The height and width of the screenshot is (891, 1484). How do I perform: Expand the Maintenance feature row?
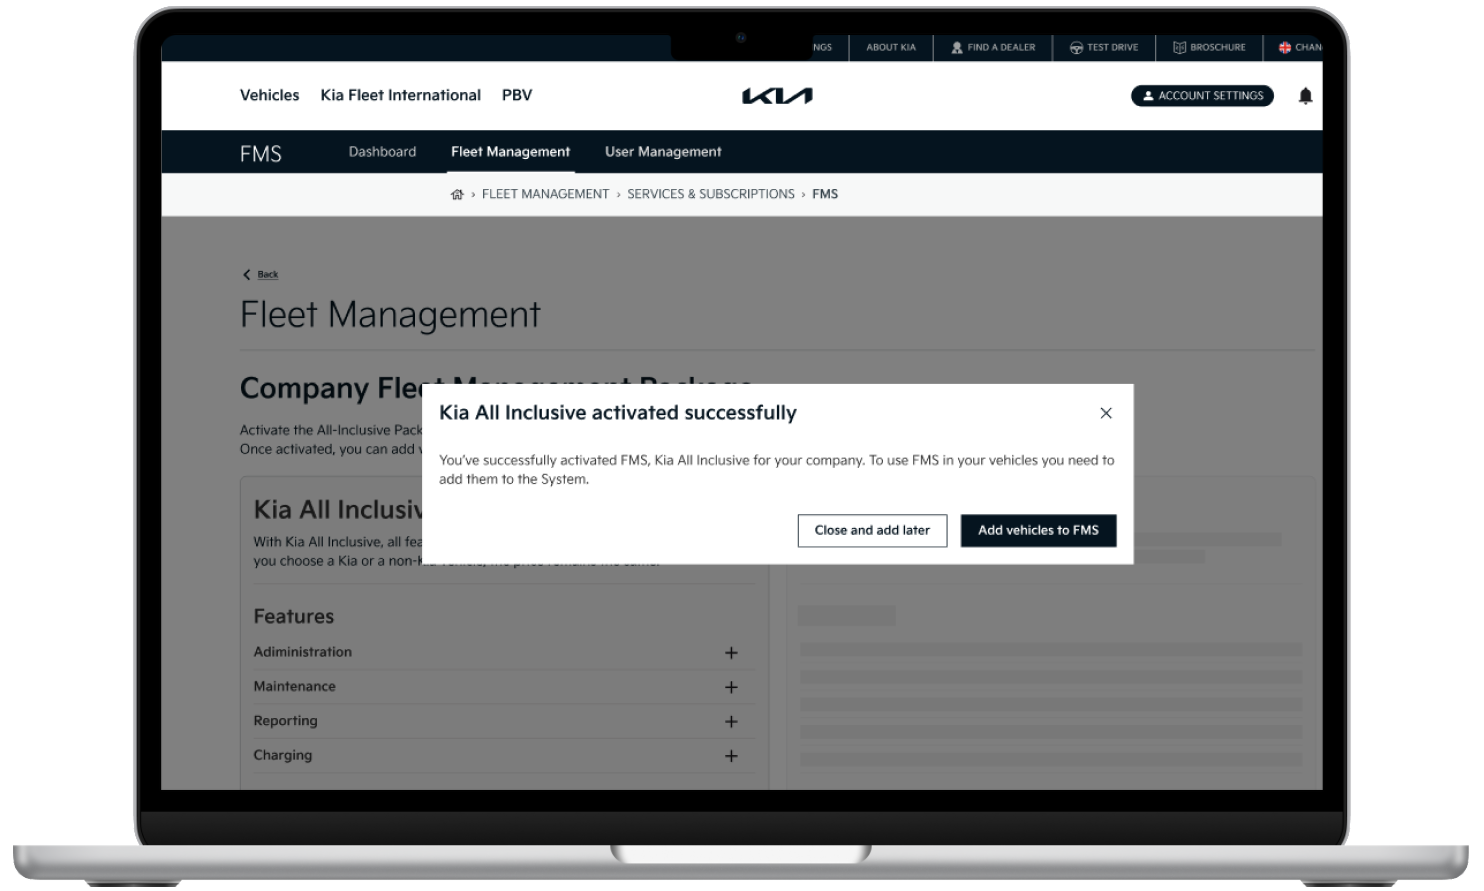point(730,688)
